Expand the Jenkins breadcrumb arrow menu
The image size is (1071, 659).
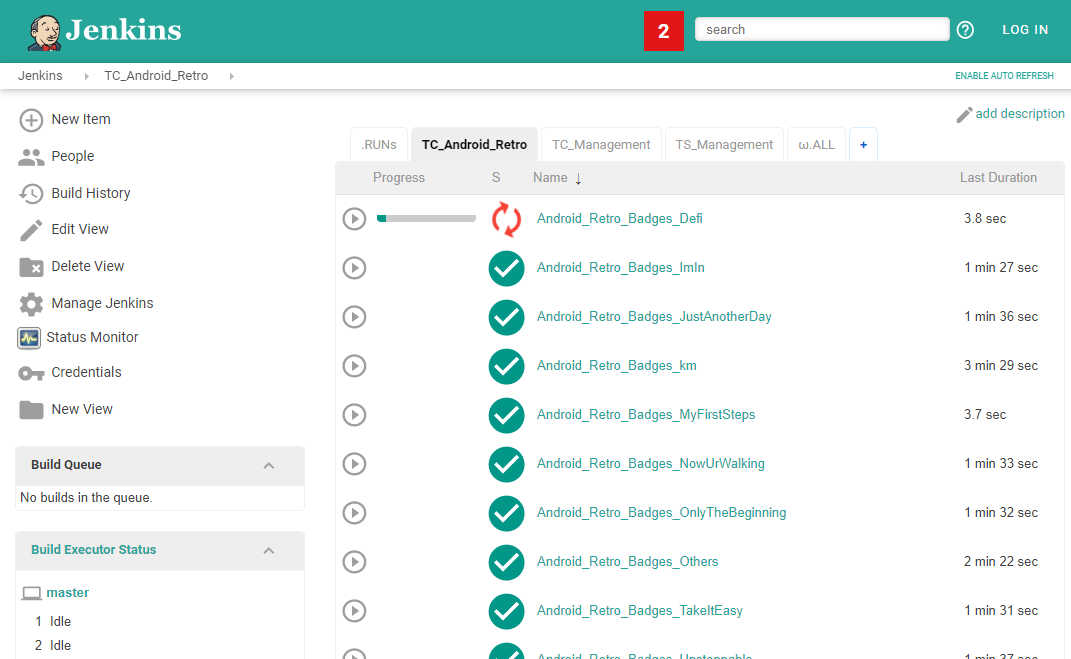(x=87, y=76)
